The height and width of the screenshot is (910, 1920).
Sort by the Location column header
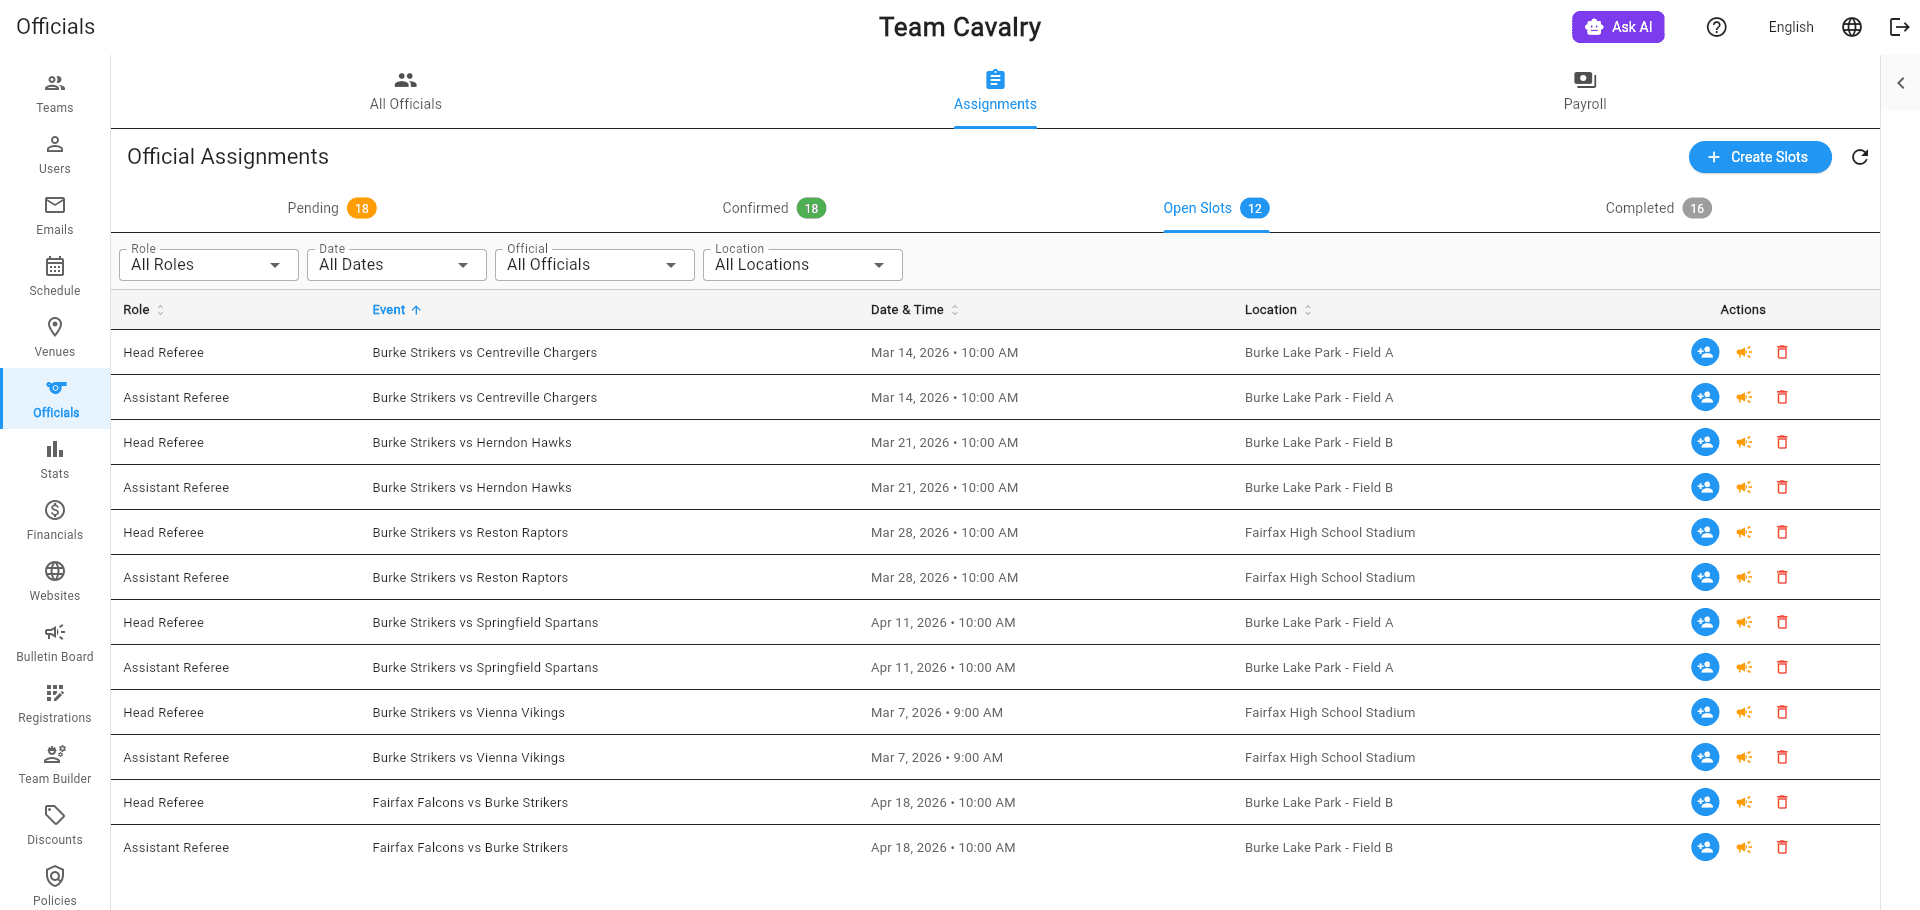coord(1278,310)
